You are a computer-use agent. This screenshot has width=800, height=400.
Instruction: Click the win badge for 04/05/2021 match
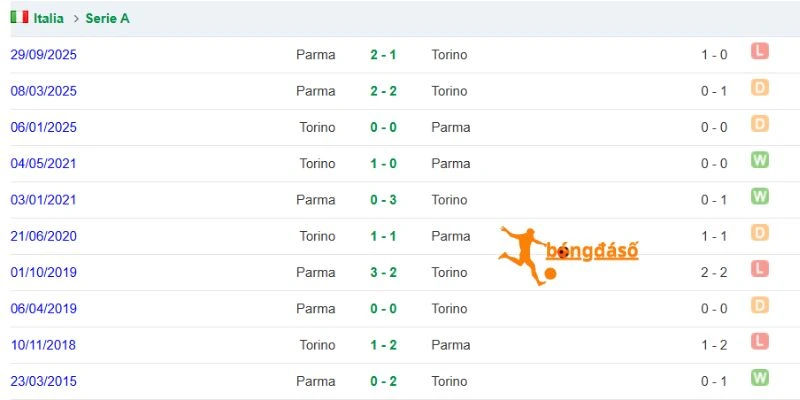[x=759, y=160]
